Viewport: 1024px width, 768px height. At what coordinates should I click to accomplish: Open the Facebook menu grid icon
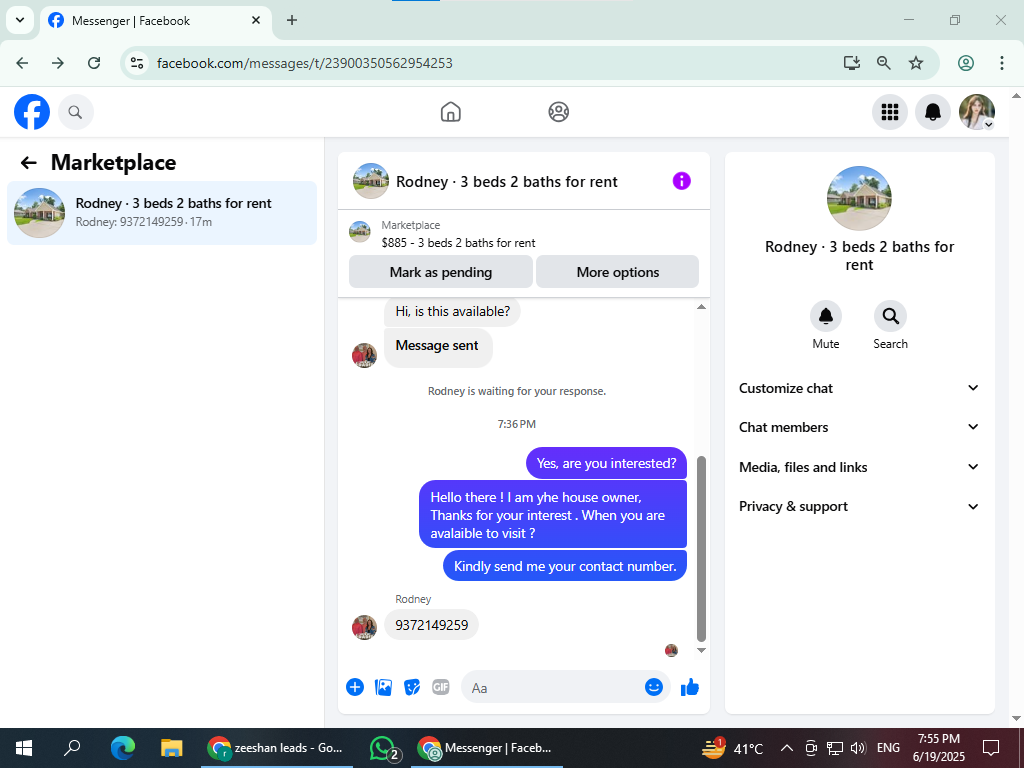[889, 112]
